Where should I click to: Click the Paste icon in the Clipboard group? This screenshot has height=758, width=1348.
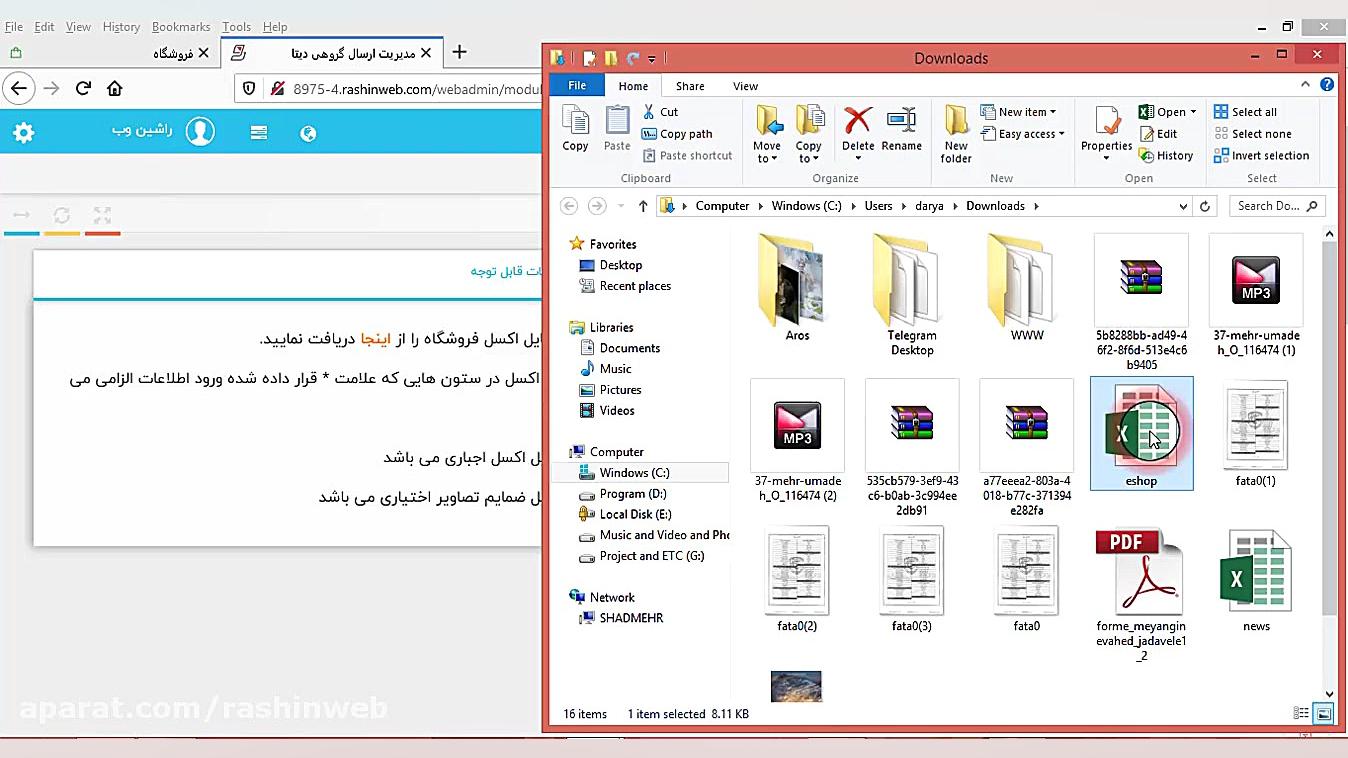(617, 130)
